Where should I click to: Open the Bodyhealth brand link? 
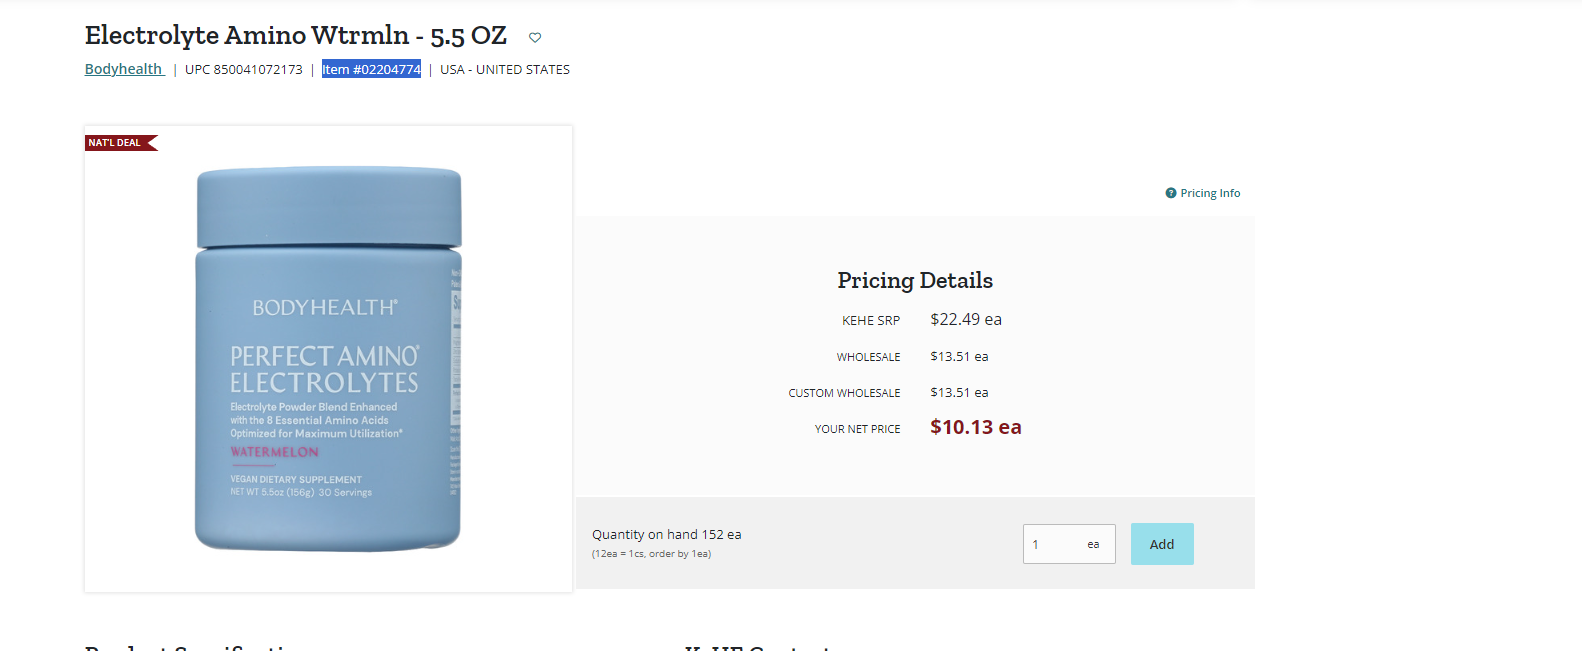[124, 69]
